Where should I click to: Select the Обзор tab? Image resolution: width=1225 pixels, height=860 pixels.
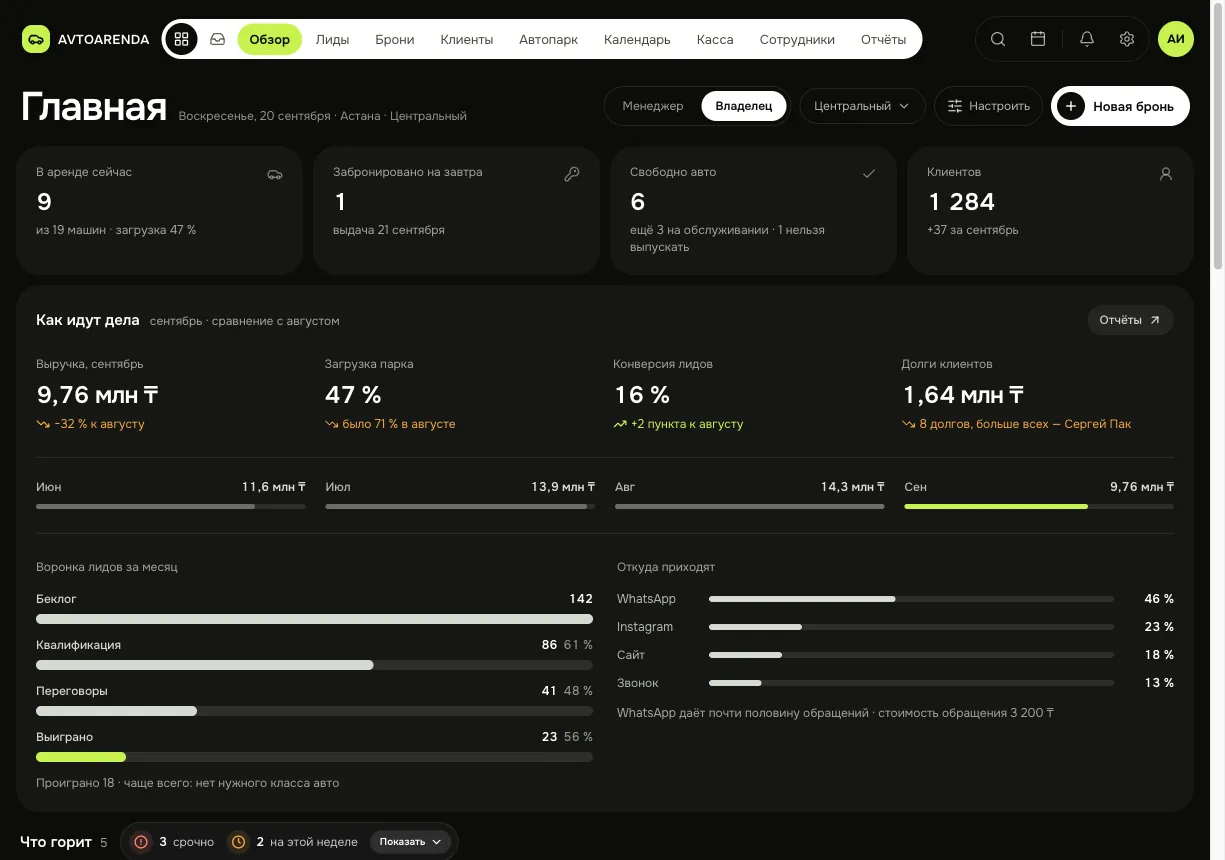pos(270,40)
